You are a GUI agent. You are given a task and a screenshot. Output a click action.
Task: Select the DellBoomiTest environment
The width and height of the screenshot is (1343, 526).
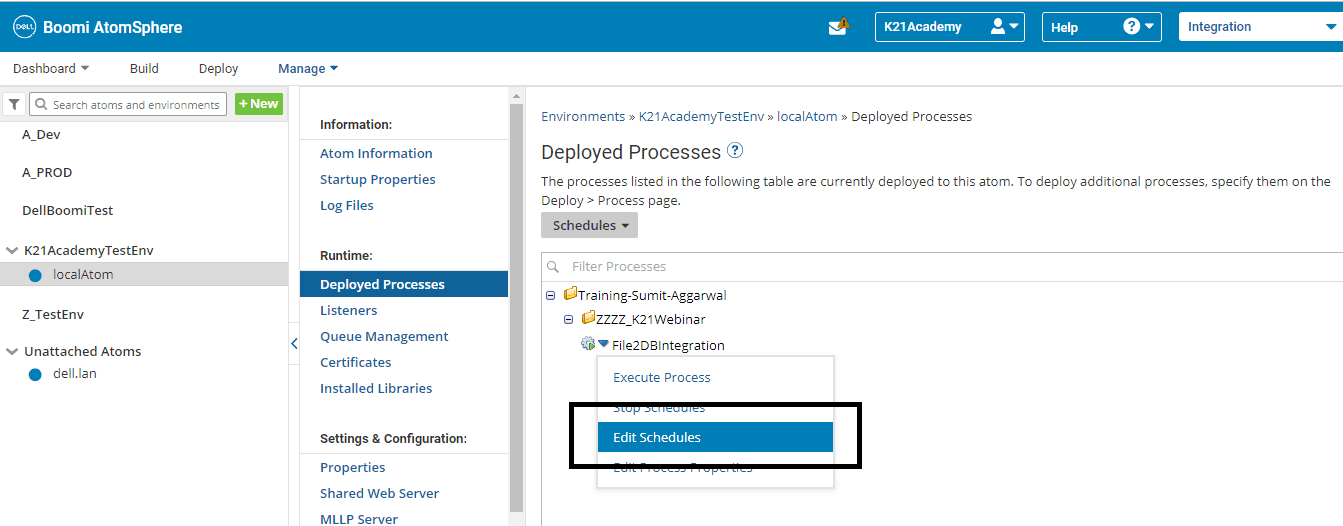click(67, 210)
